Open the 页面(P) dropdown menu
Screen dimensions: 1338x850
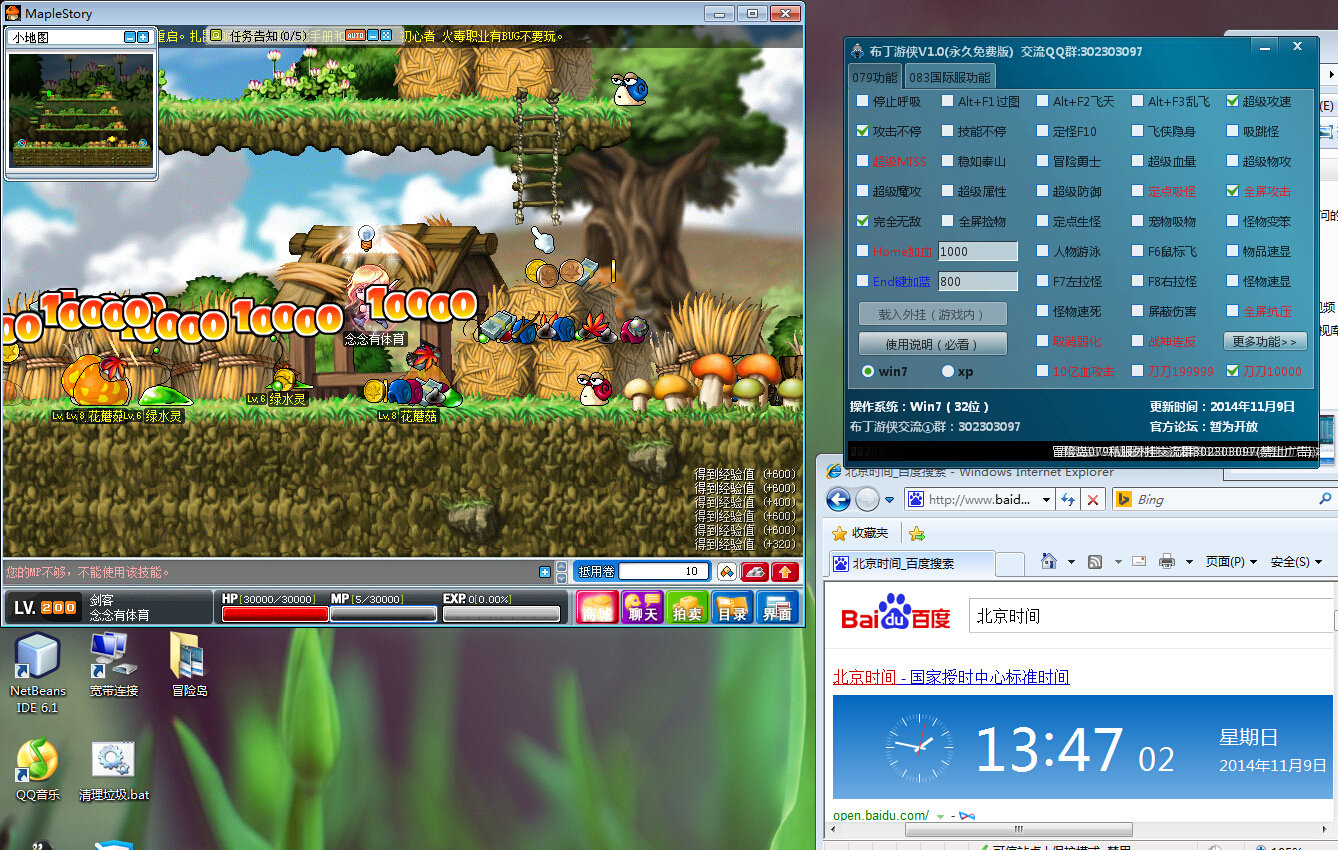point(1232,562)
